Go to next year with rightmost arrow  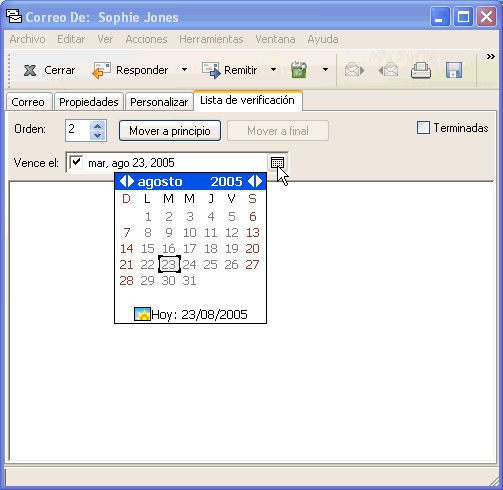[259, 181]
